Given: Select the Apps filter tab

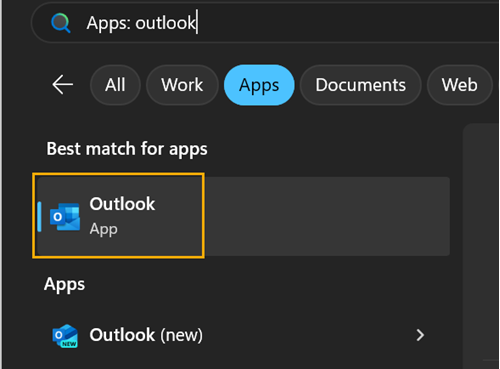Looking at the screenshot, I should (x=259, y=85).
